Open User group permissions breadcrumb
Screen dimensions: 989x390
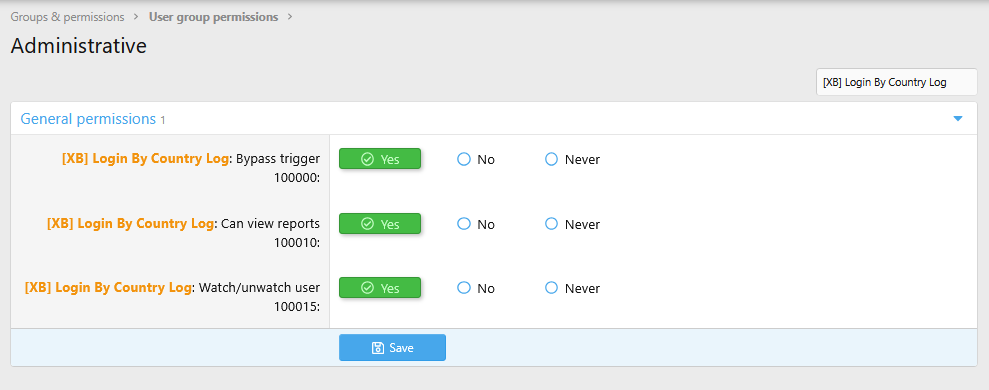[213, 17]
